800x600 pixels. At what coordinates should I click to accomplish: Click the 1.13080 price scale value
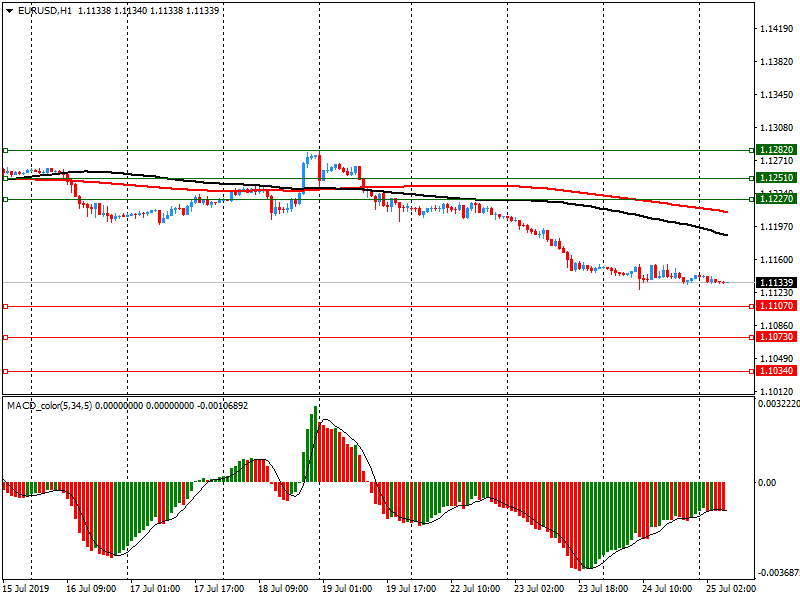[x=777, y=128]
